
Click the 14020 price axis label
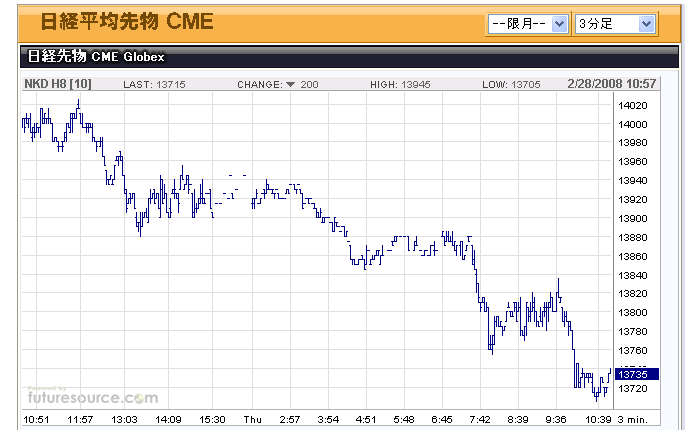pyautogui.click(x=633, y=105)
